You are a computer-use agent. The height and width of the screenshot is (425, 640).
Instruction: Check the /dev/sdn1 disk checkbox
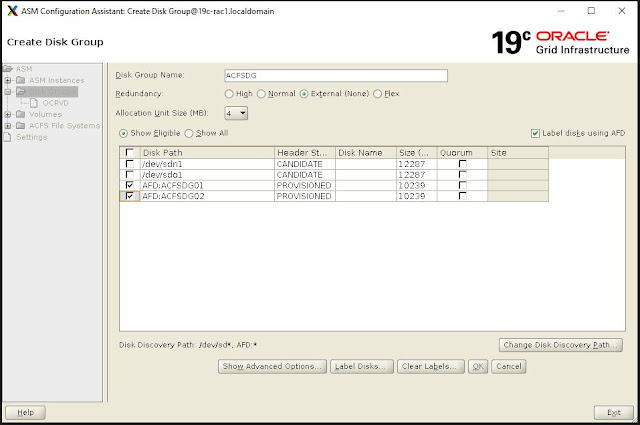130,164
